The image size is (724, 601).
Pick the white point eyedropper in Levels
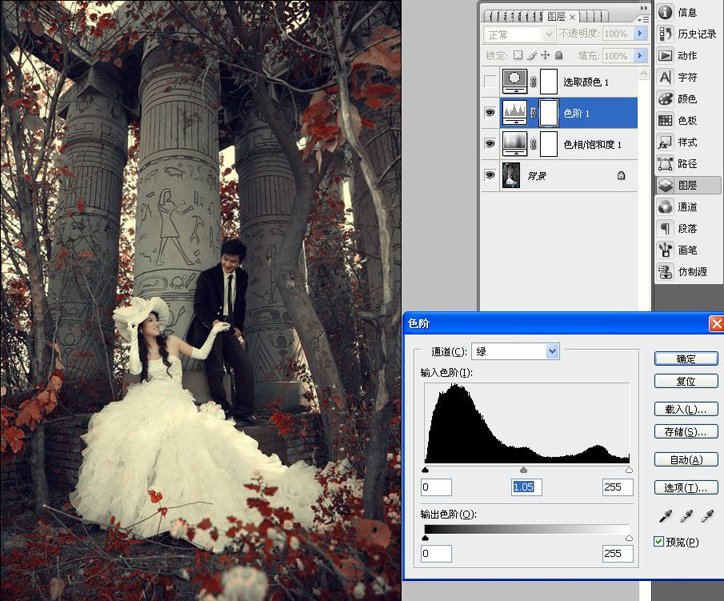[x=707, y=516]
